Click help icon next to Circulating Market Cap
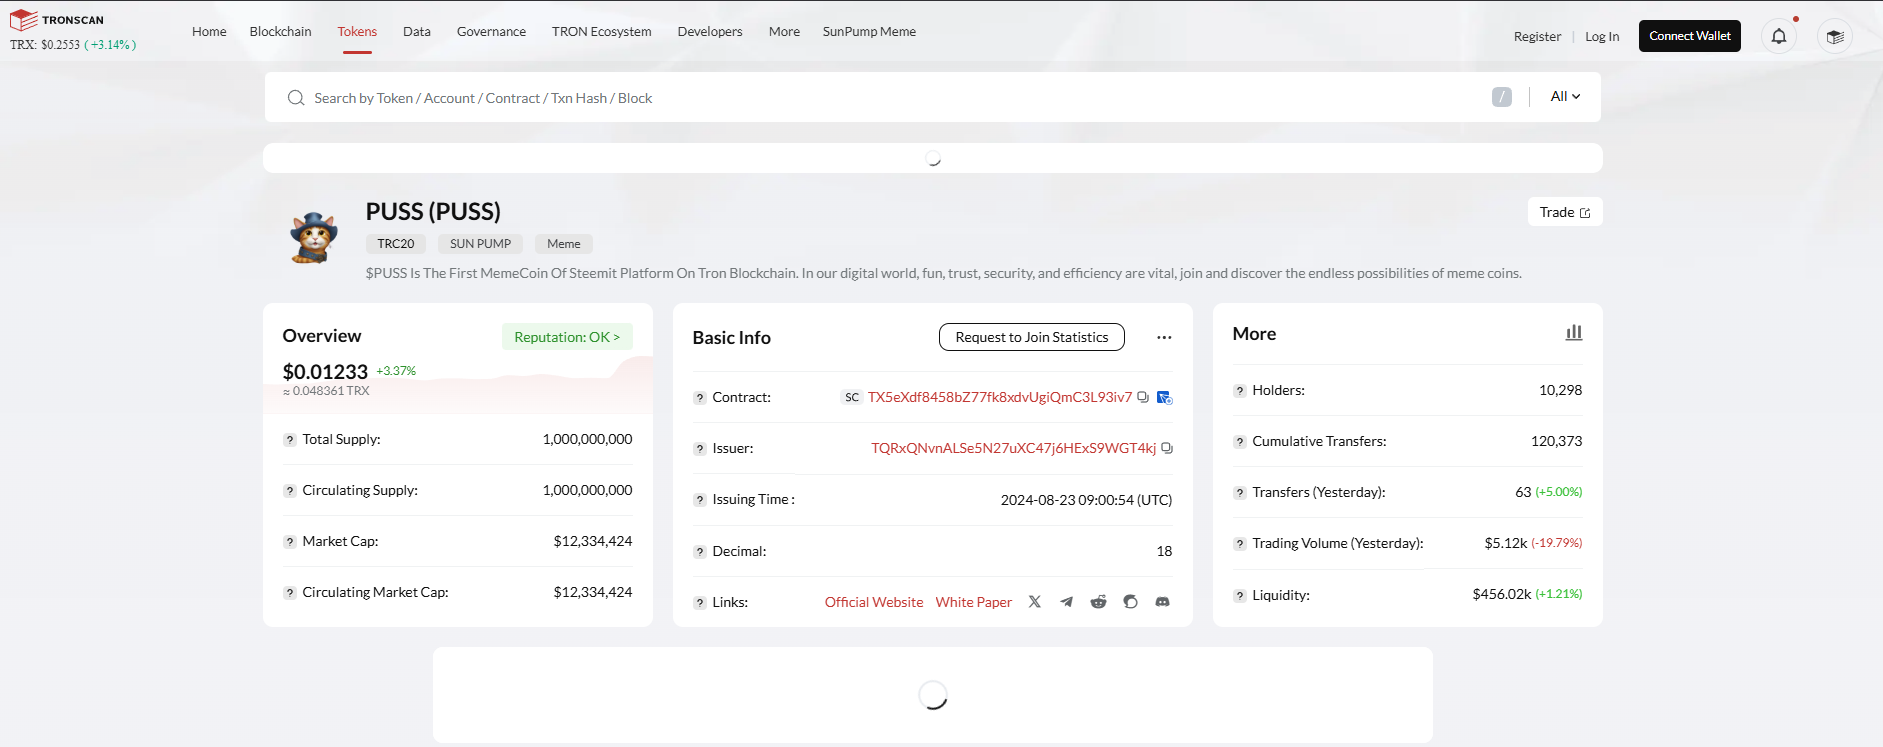 click(290, 593)
